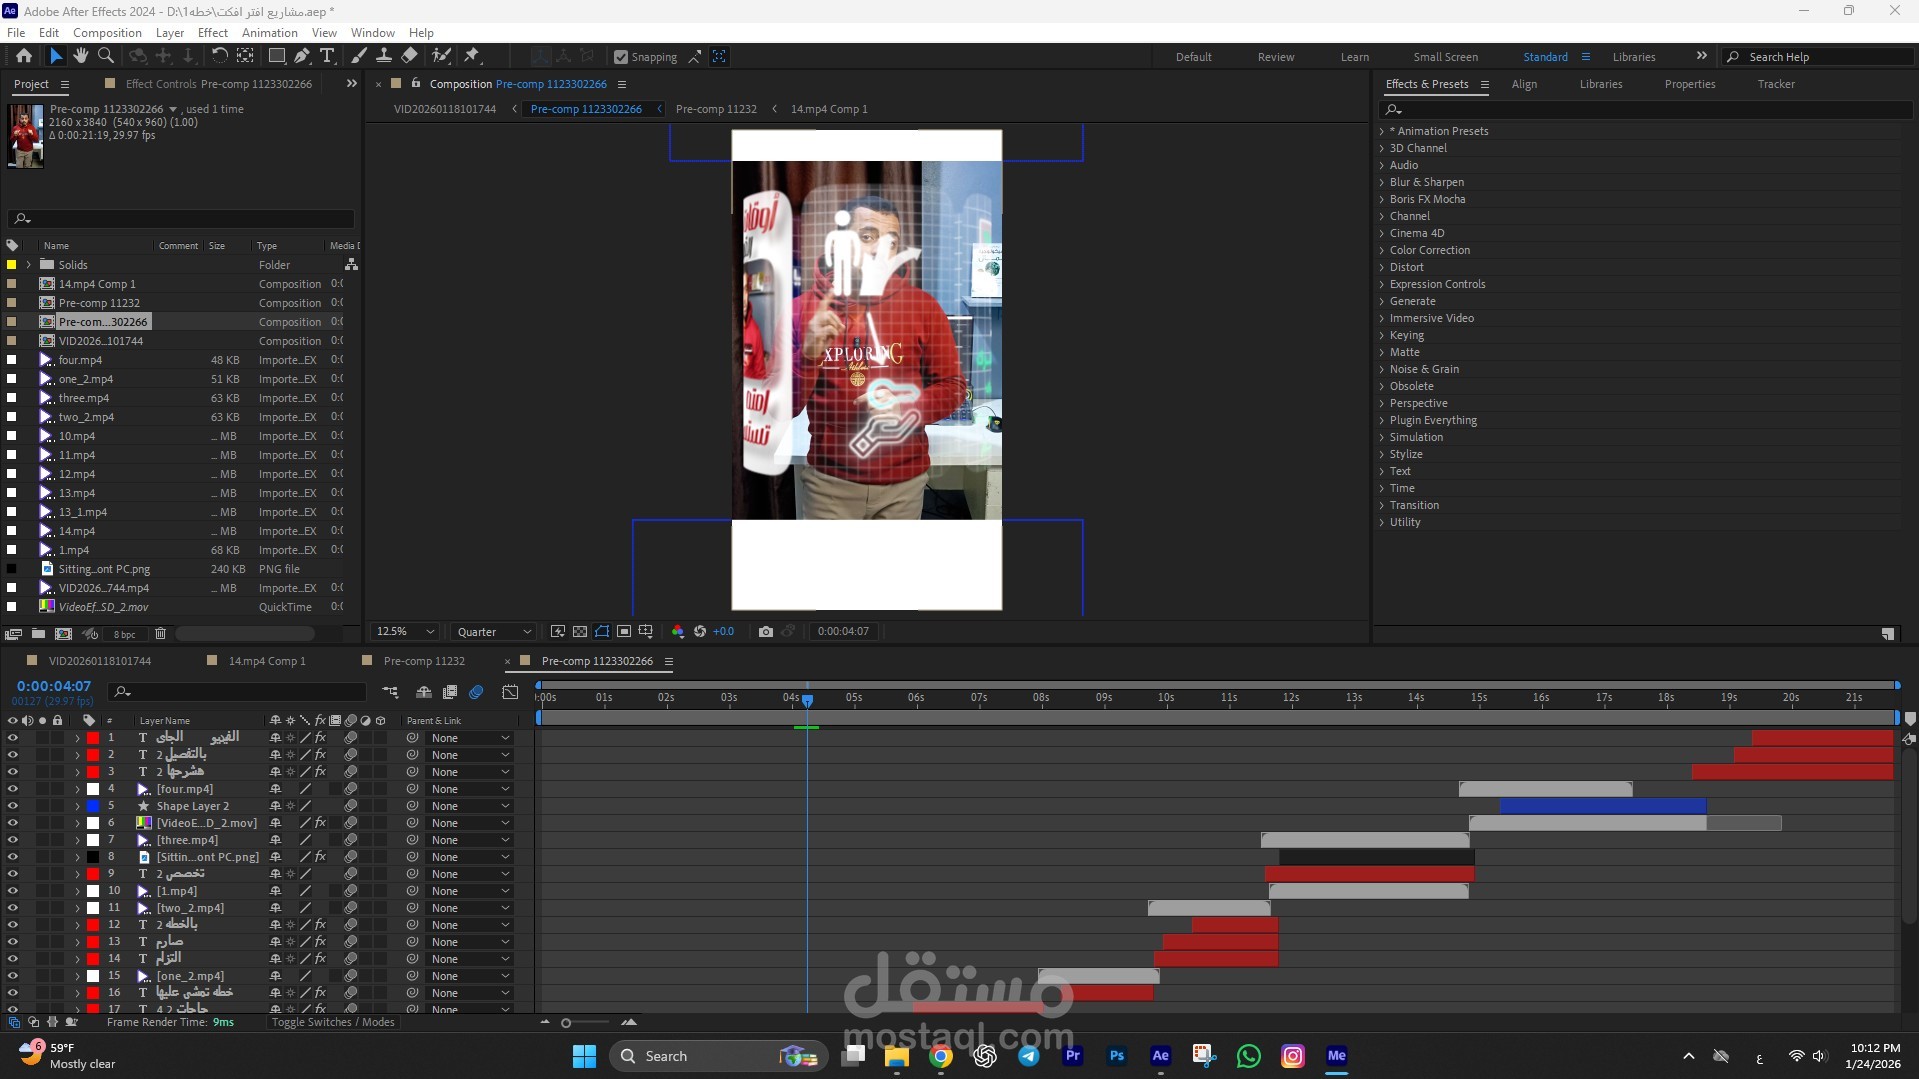Viewport: 1919px width, 1079px height.
Task: Expand the Blur & Sharpen effects category
Action: (x=1382, y=182)
